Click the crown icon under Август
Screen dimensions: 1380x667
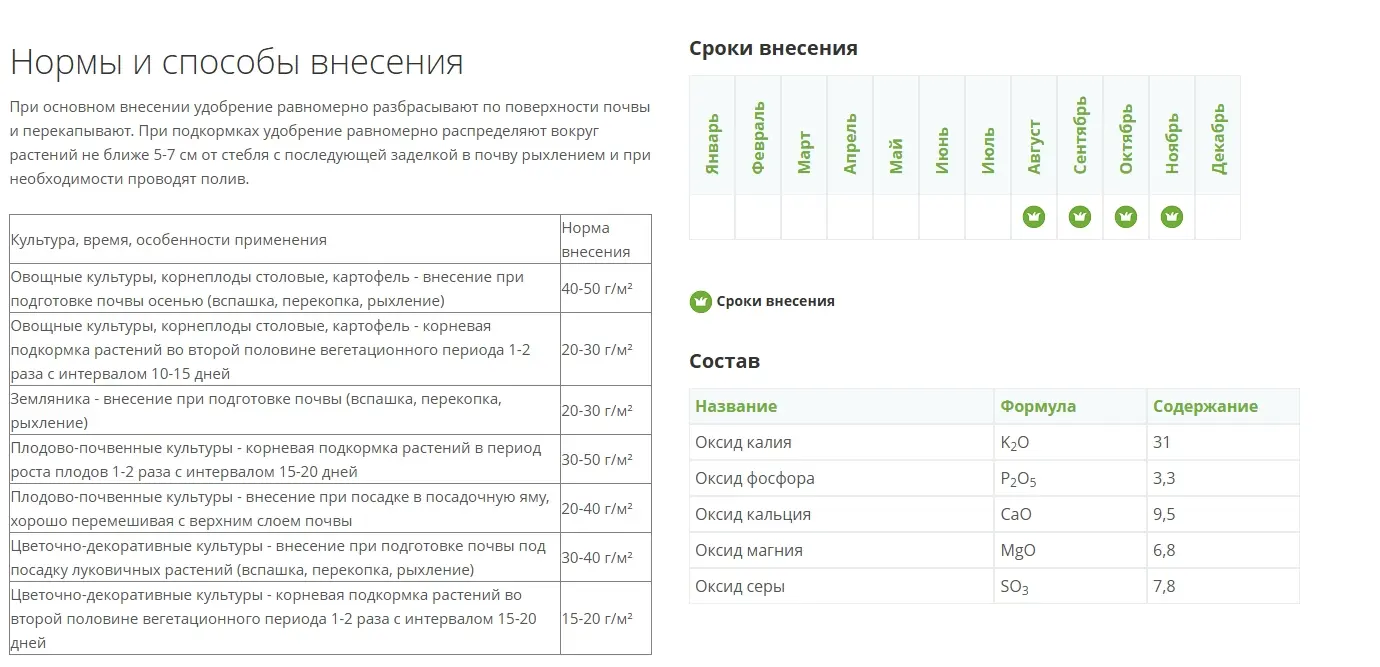1034,217
